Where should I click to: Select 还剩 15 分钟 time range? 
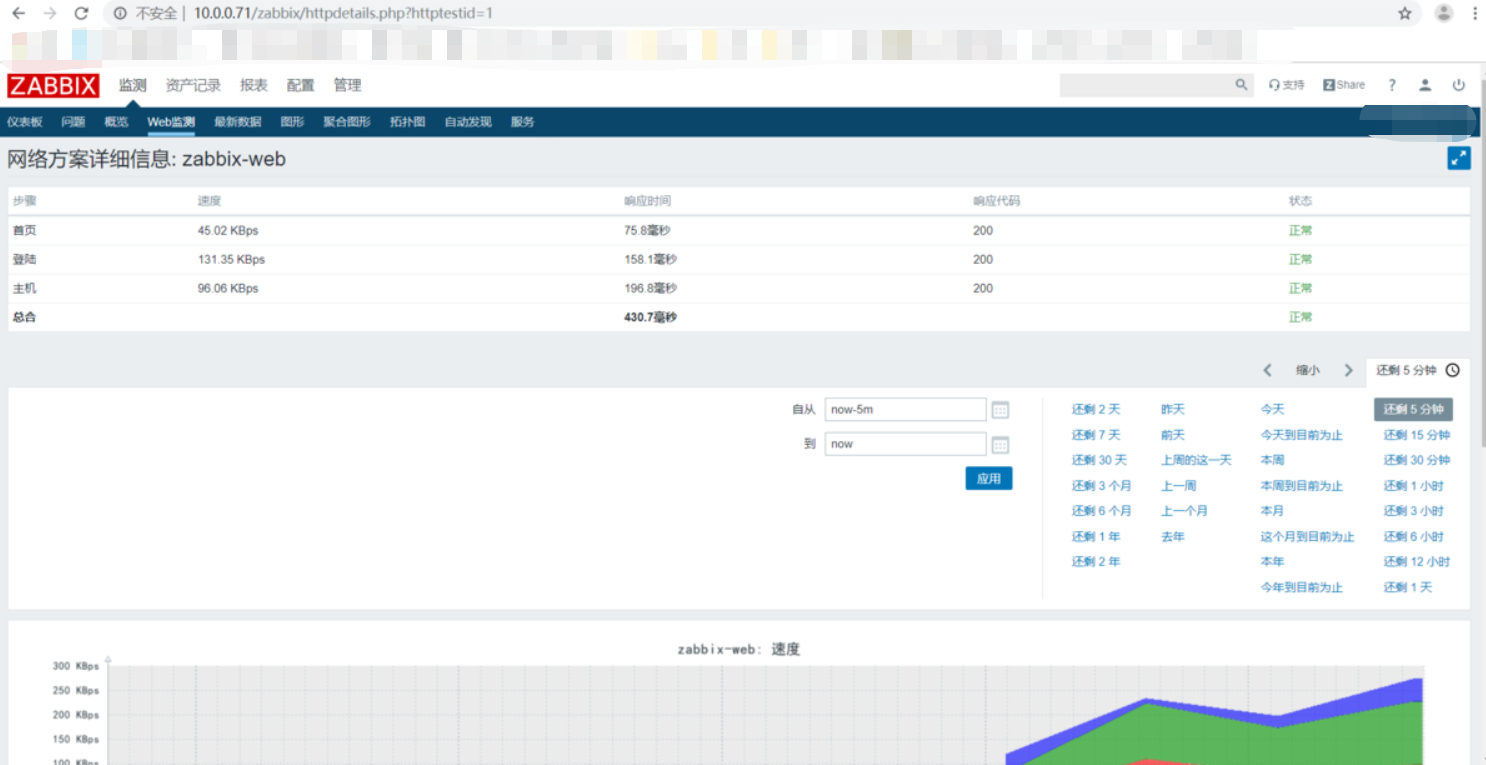tap(1417, 435)
